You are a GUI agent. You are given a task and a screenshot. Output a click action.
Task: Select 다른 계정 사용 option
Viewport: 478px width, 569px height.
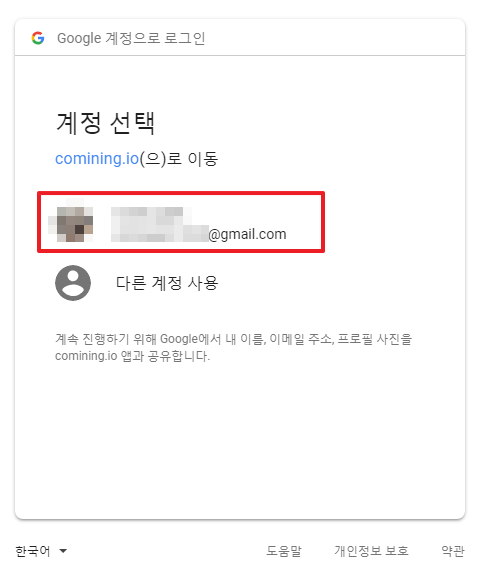click(x=167, y=283)
